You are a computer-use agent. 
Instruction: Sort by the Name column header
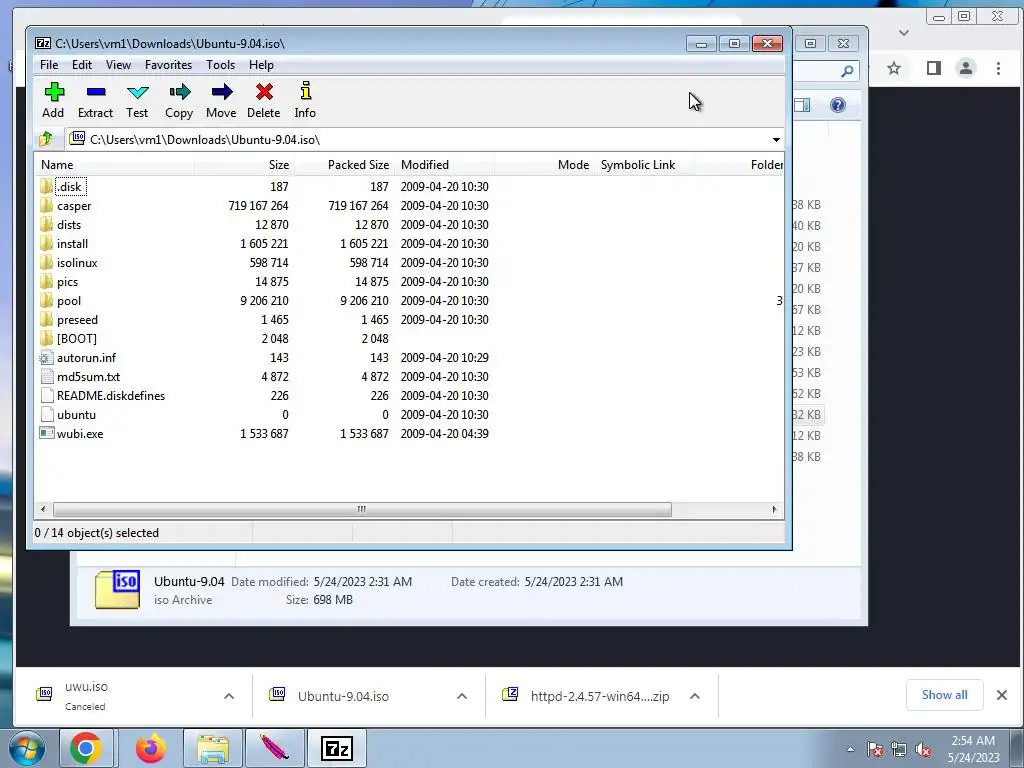114,165
